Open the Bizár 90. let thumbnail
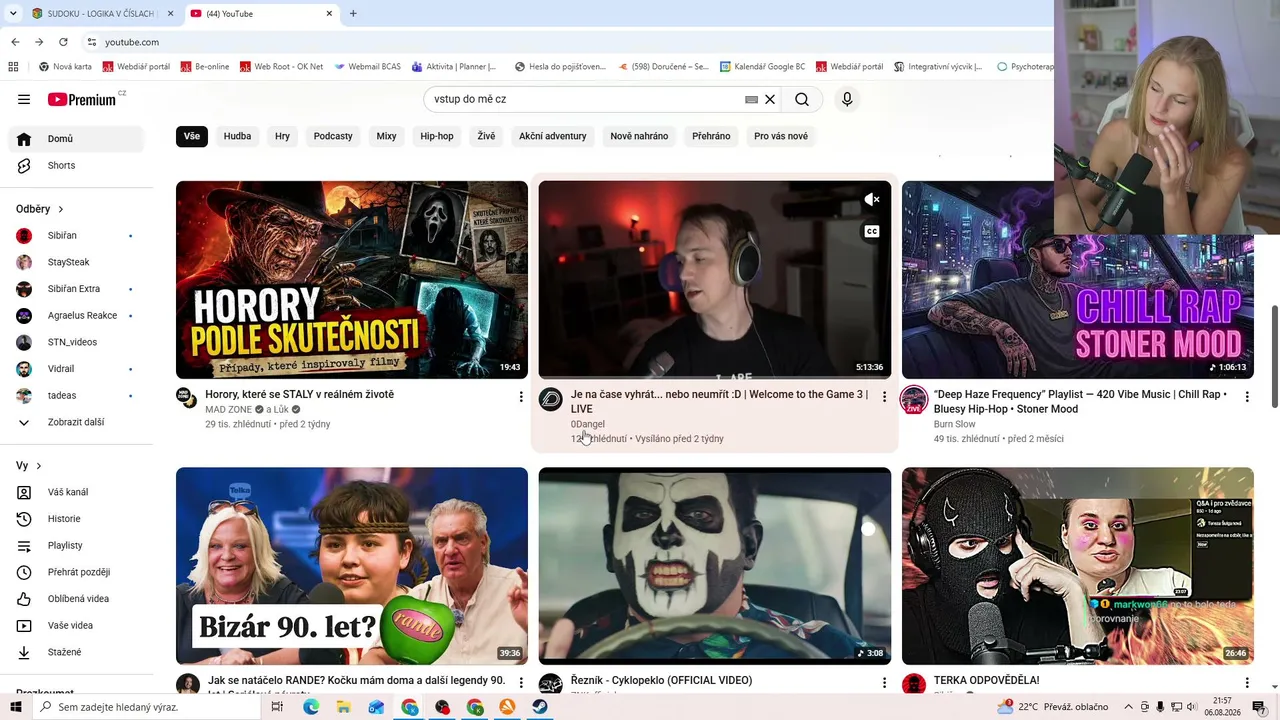 (352, 566)
